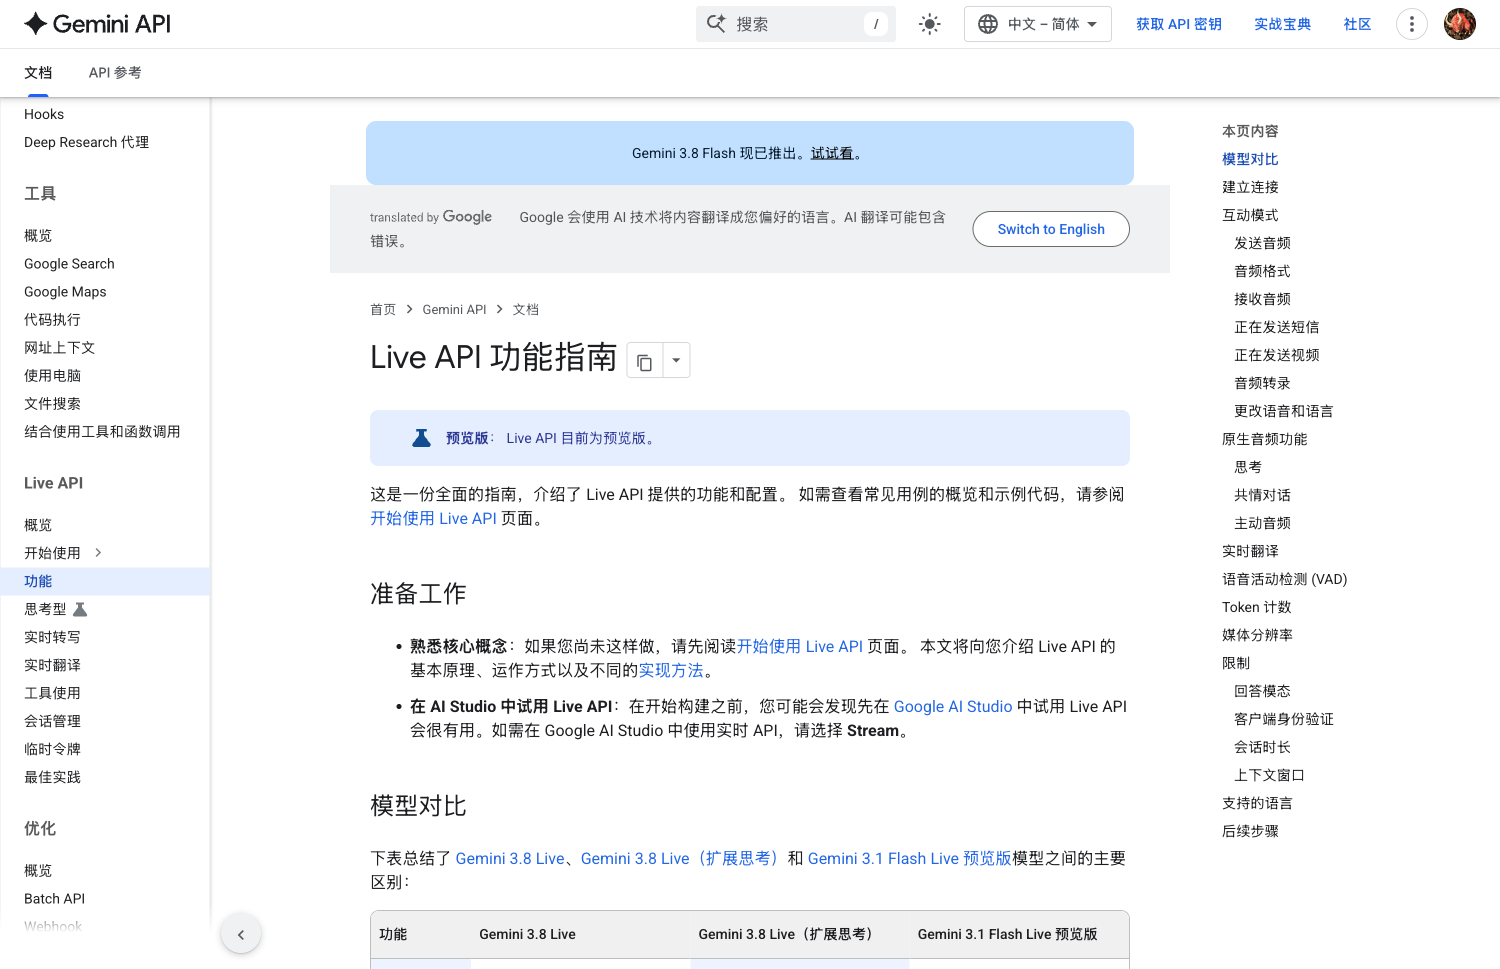1500x969 pixels.
Task: Jump to 模型对比 in the page contents
Action: coord(1250,159)
